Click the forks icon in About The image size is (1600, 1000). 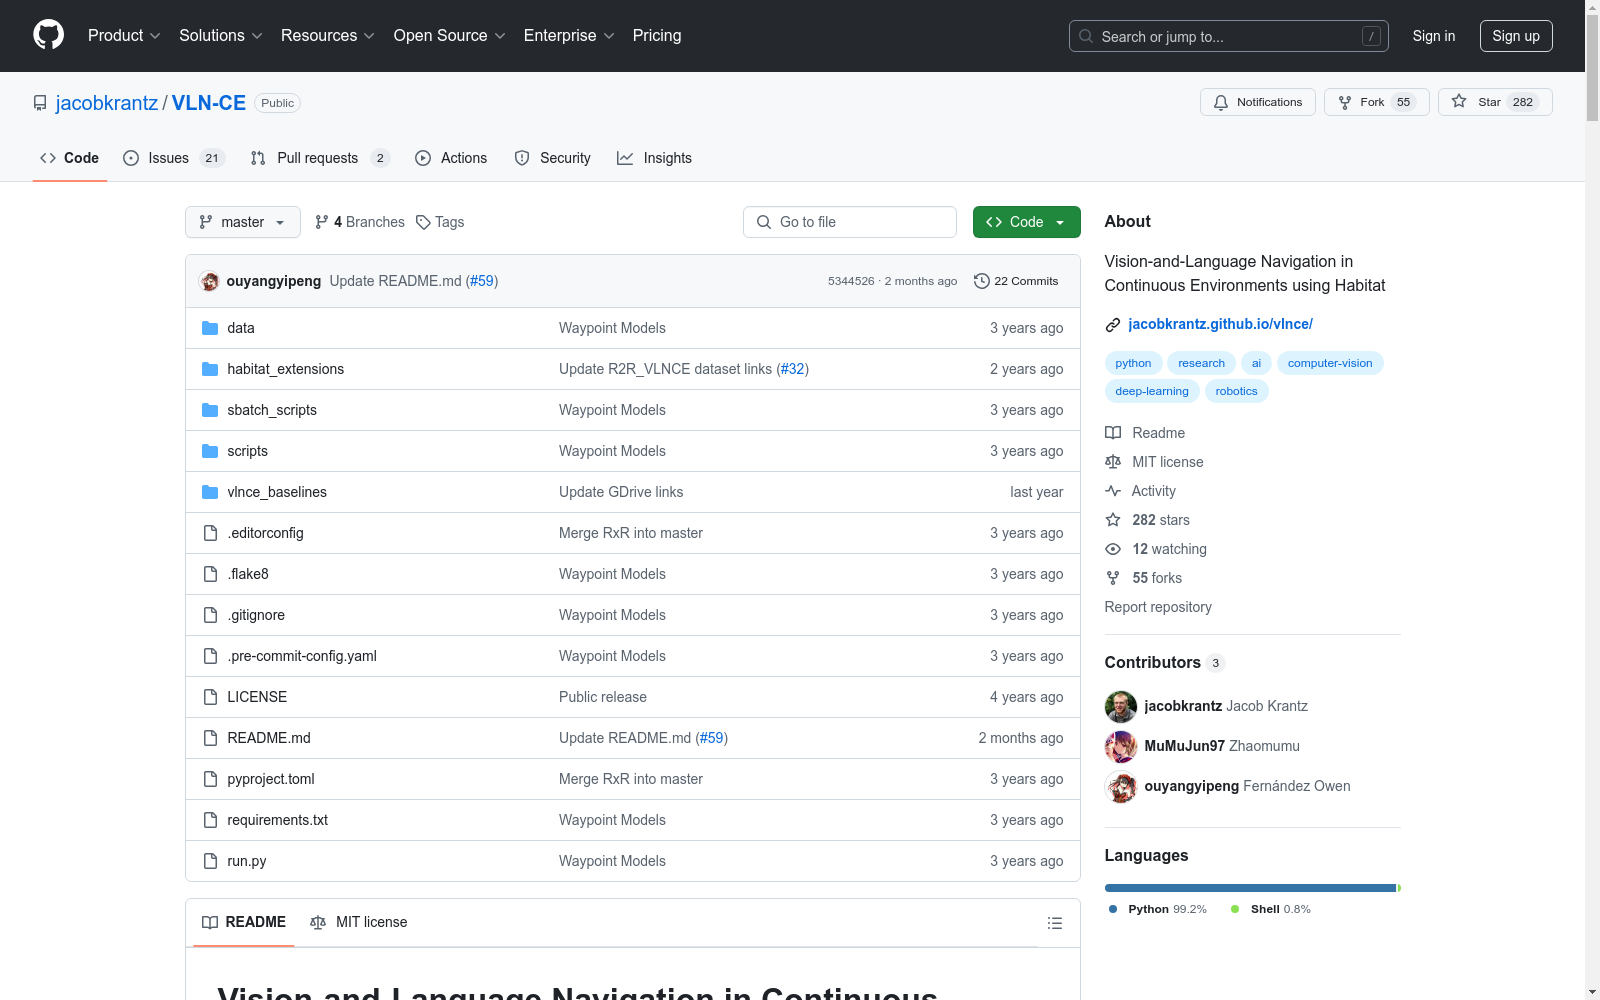pyautogui.click(x=1113, y=578)
